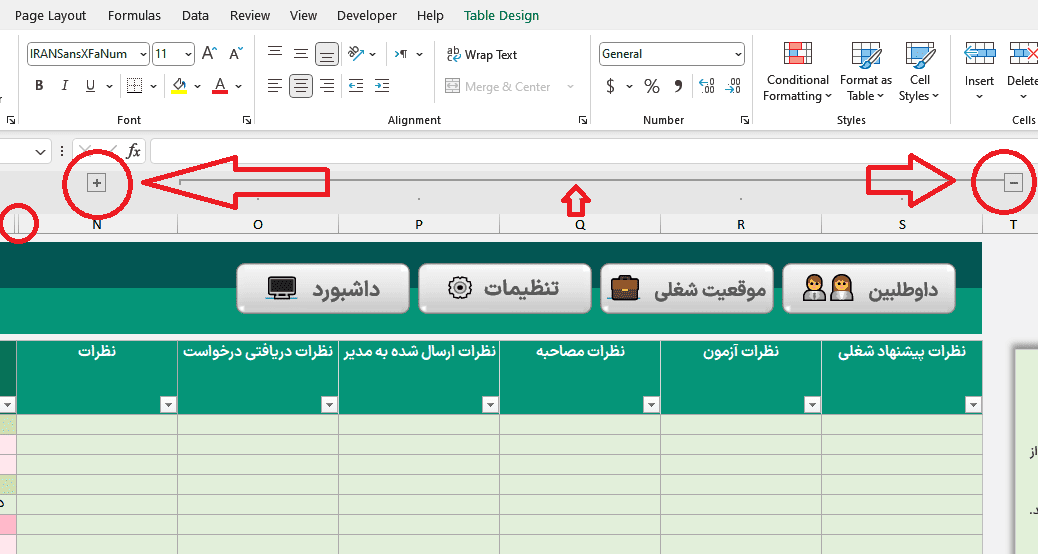Click Merge & Center button

[x=498, y=86]
